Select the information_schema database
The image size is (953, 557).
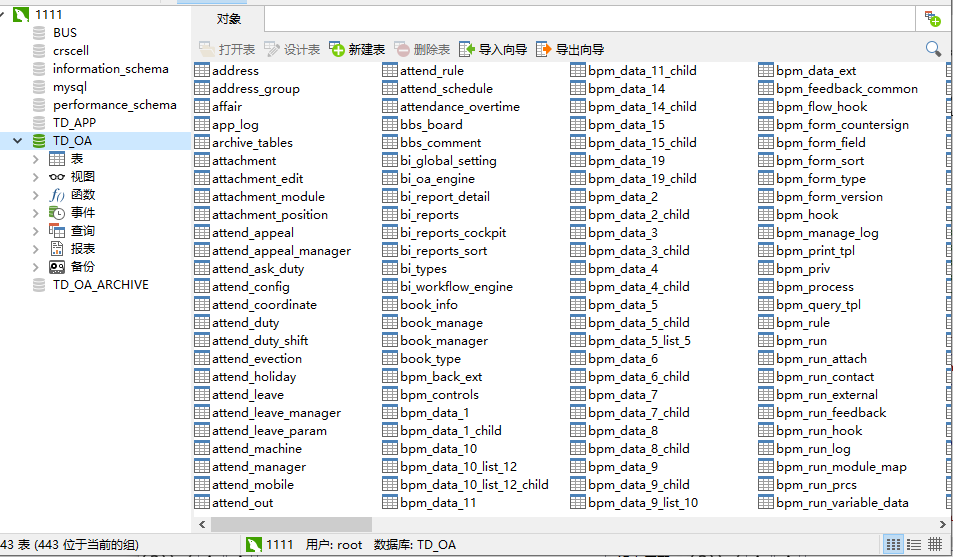110,69
